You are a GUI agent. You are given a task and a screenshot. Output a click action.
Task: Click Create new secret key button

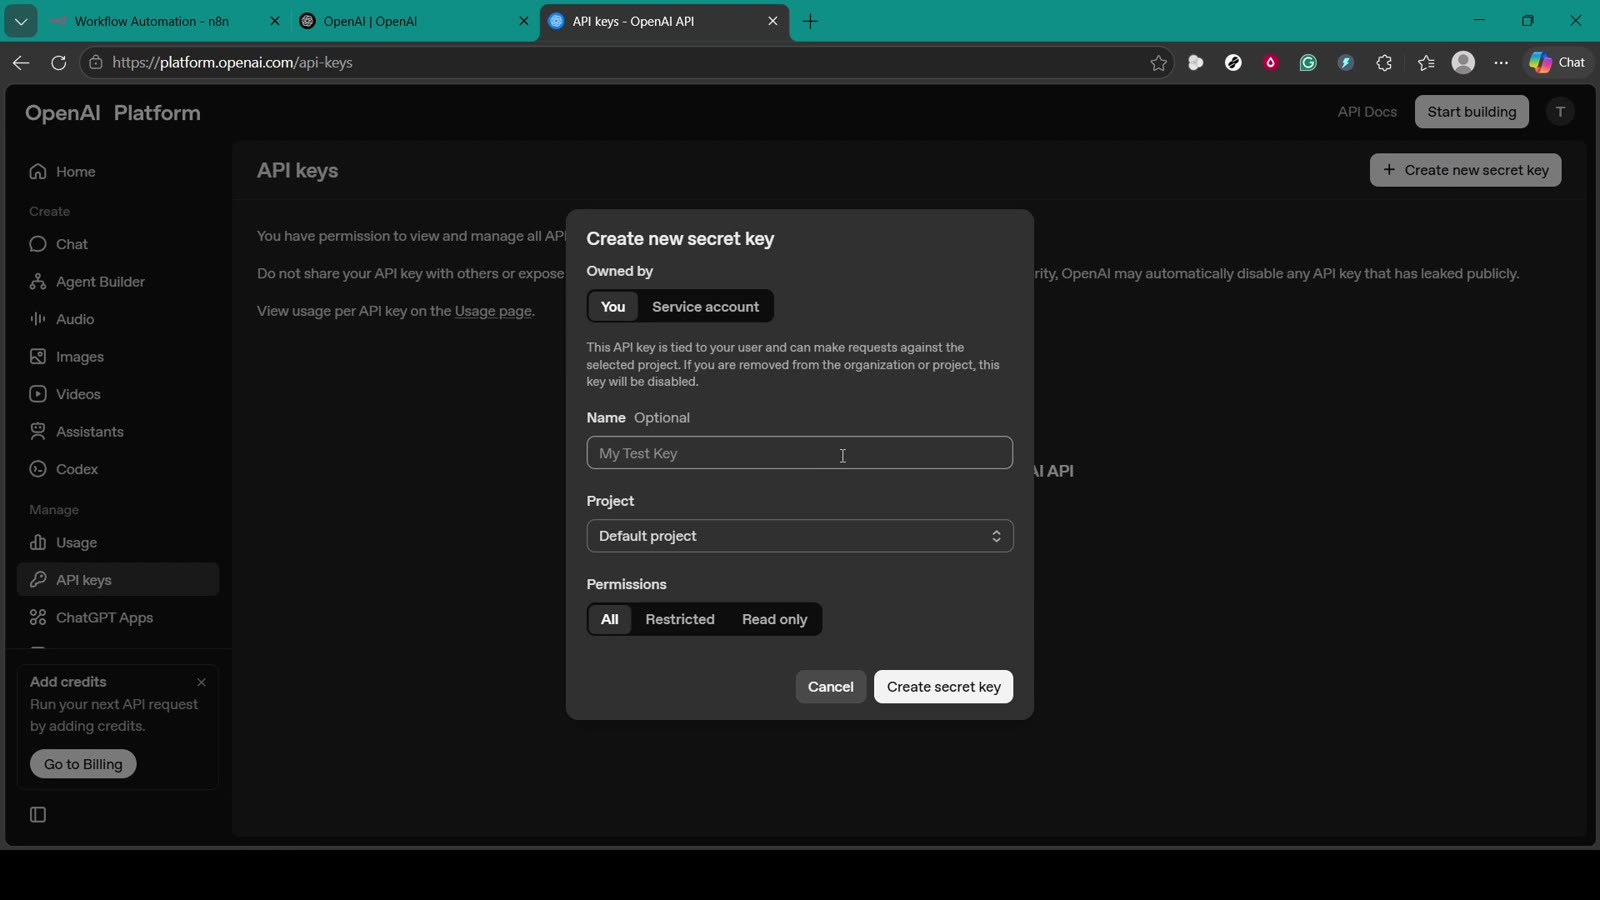[x=1465, y=170]
